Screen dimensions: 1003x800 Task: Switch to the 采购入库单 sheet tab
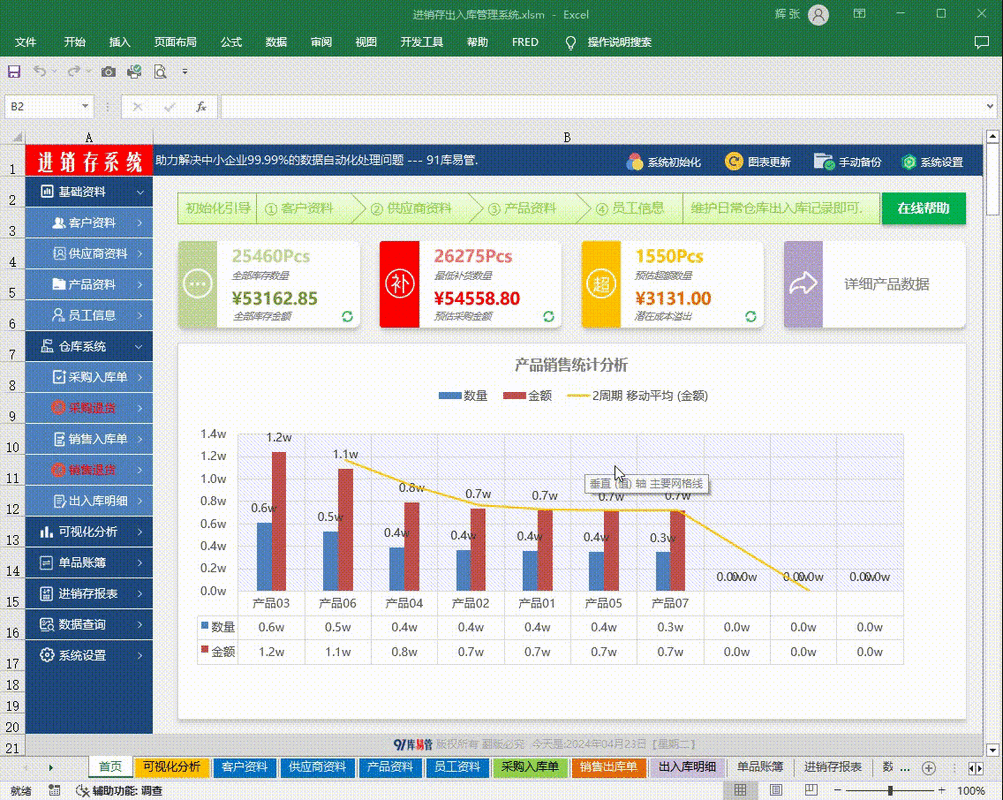click(530, 767)
